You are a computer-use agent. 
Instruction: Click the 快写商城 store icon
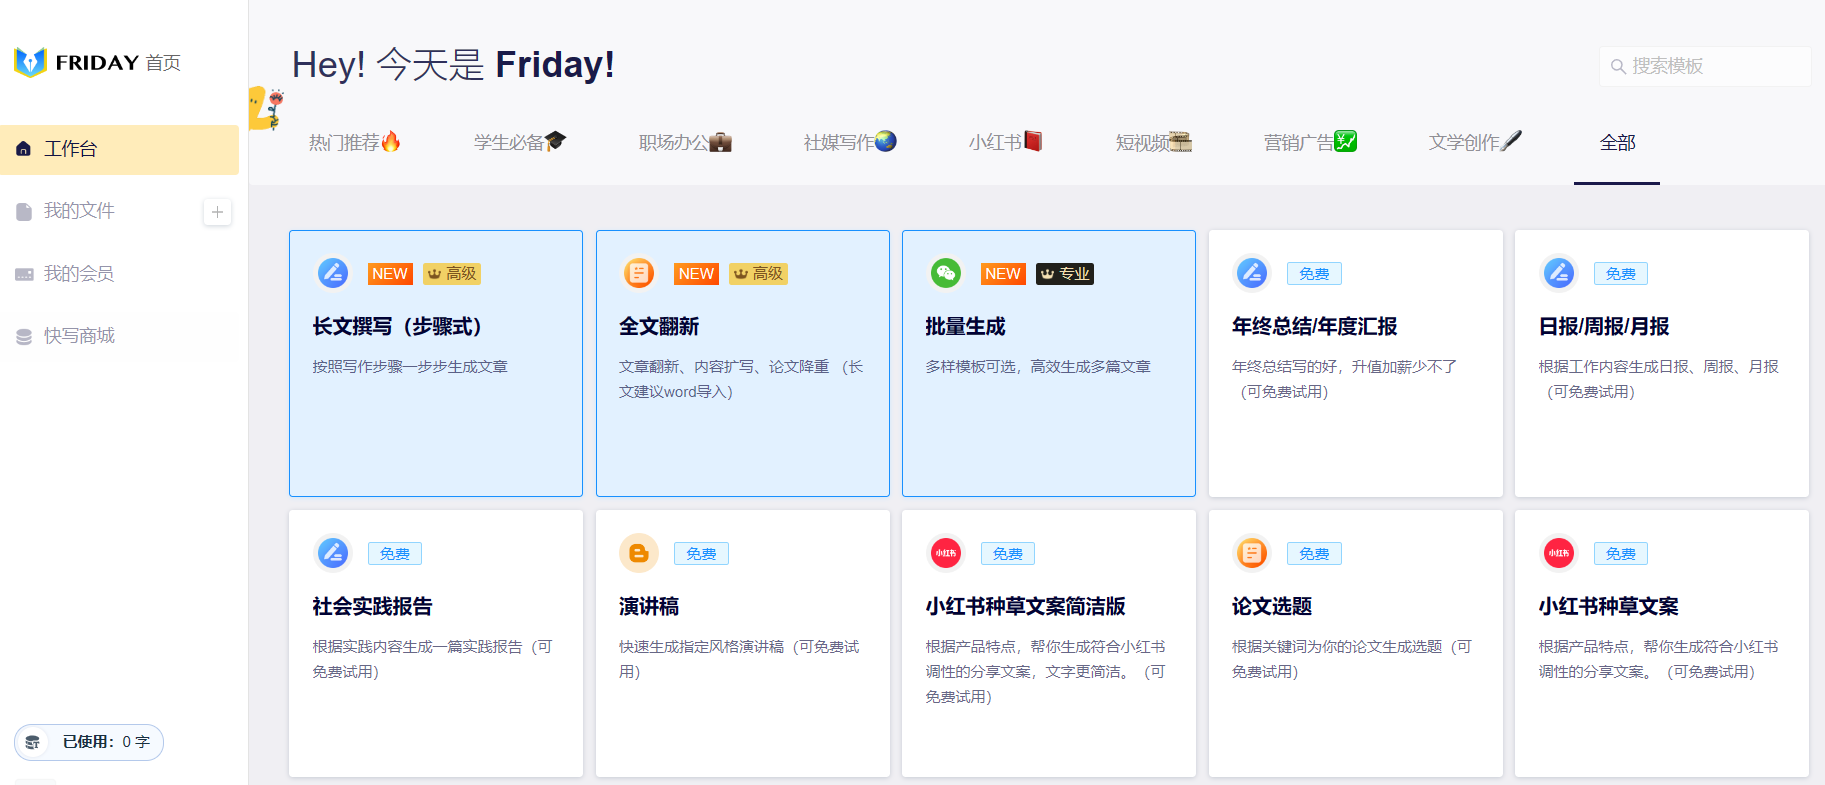click(x=24, y=337)
